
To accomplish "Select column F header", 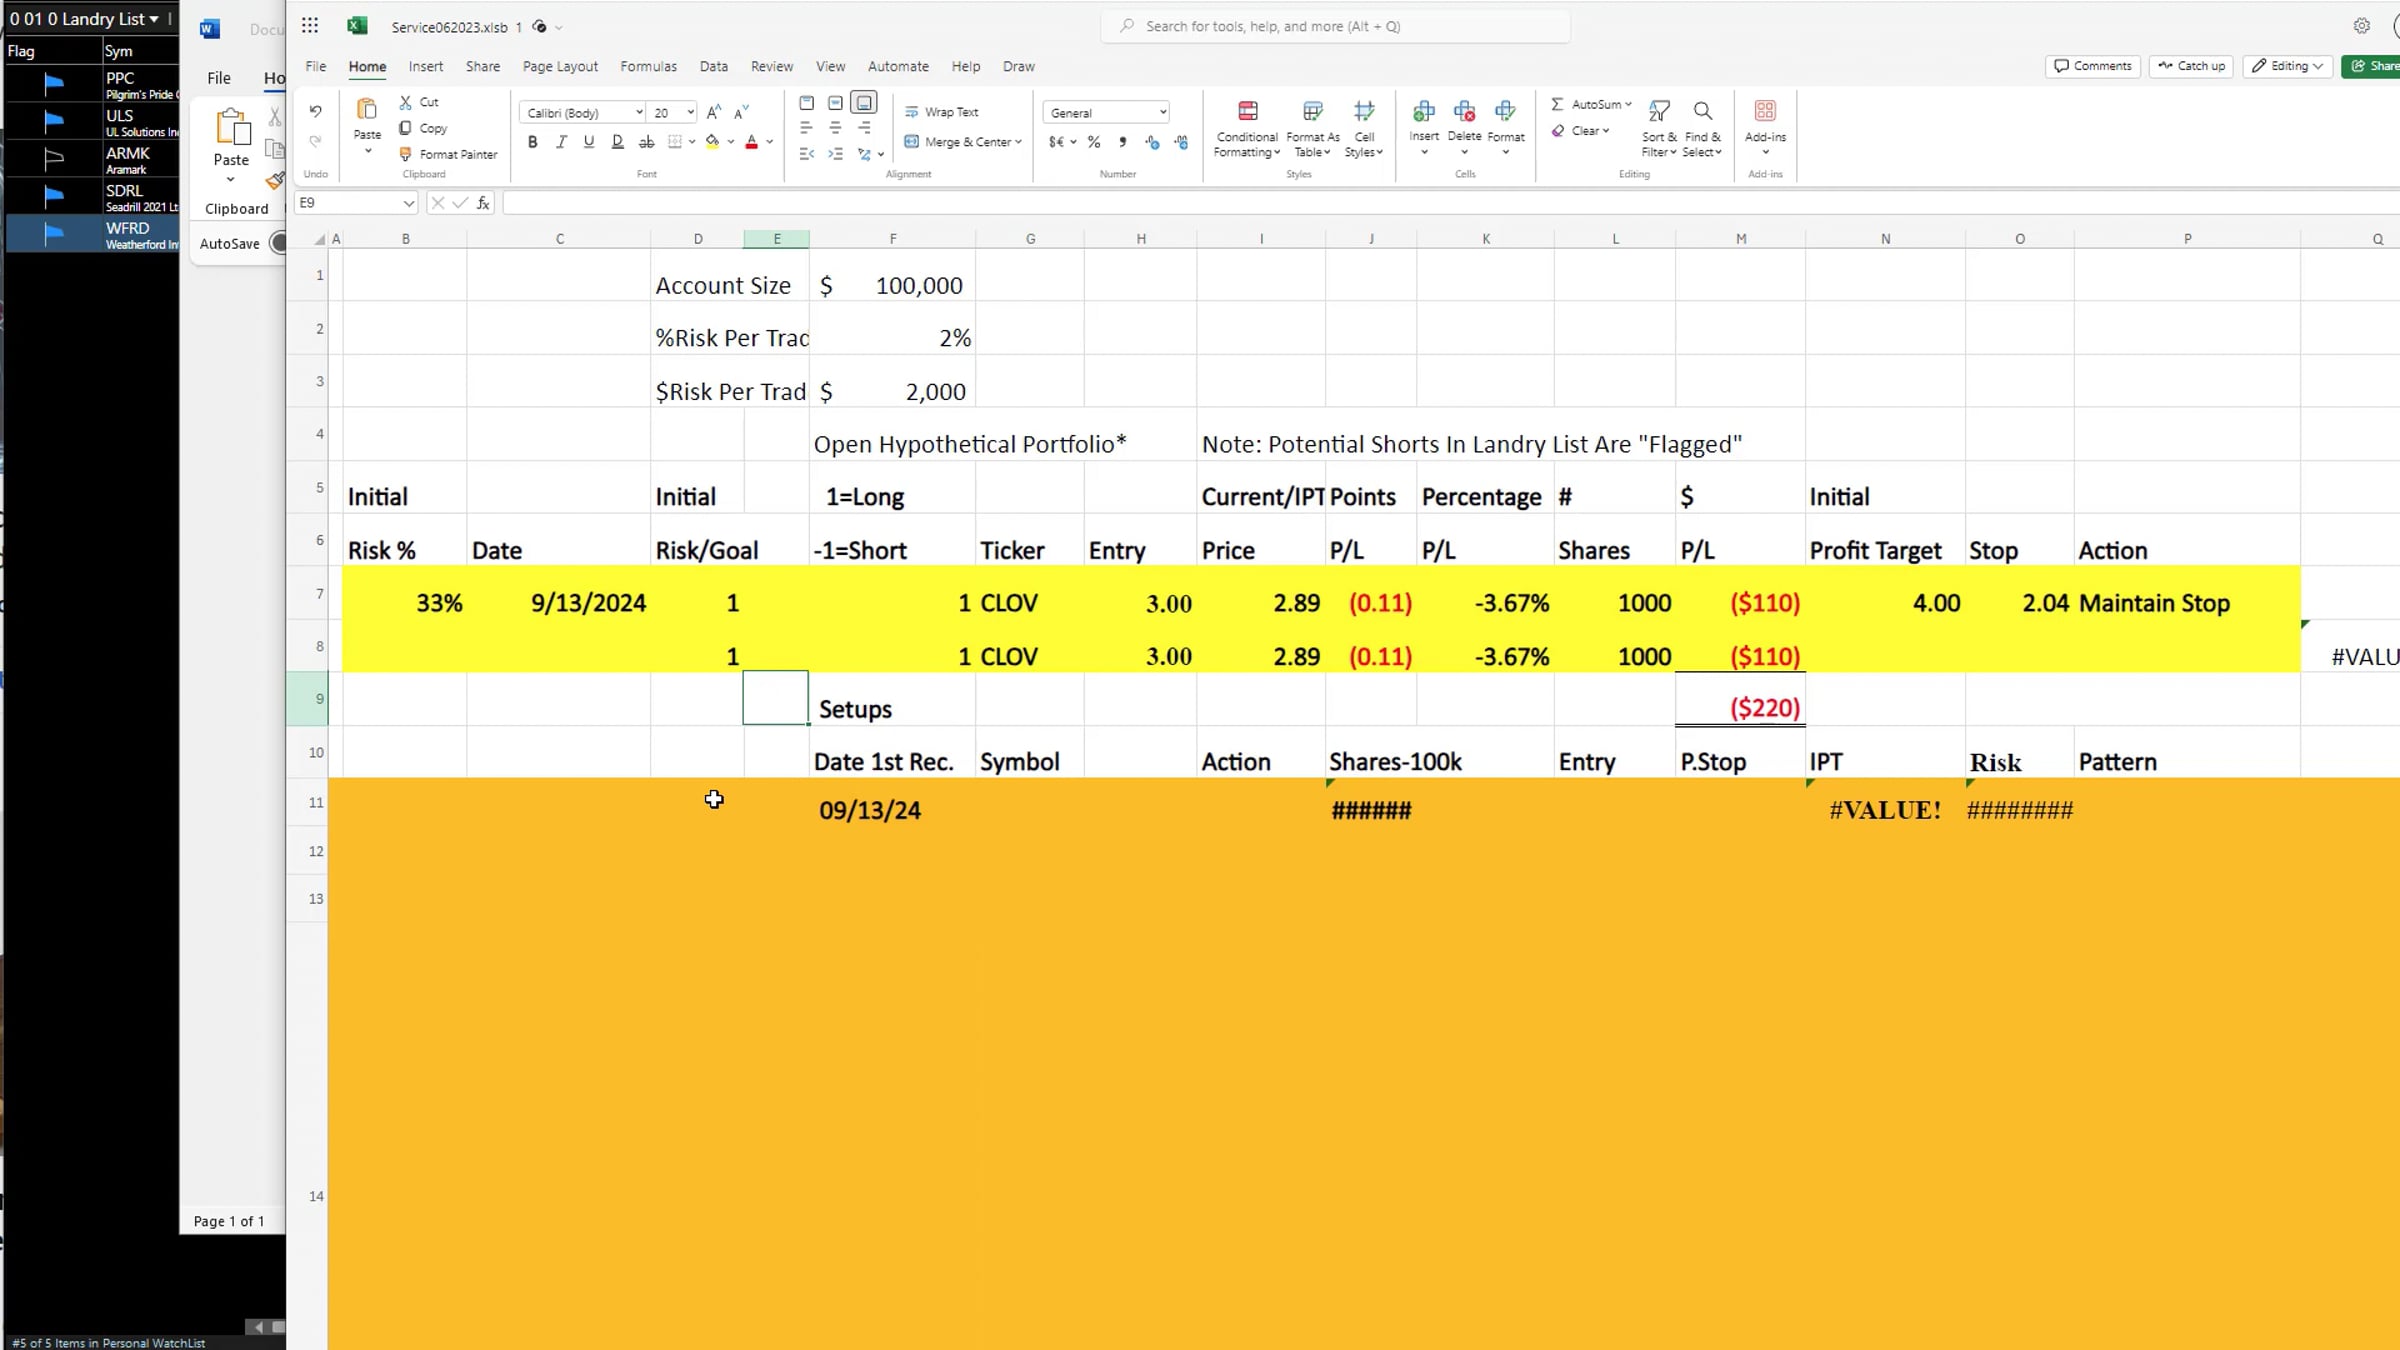I will (x=893, y=239).
